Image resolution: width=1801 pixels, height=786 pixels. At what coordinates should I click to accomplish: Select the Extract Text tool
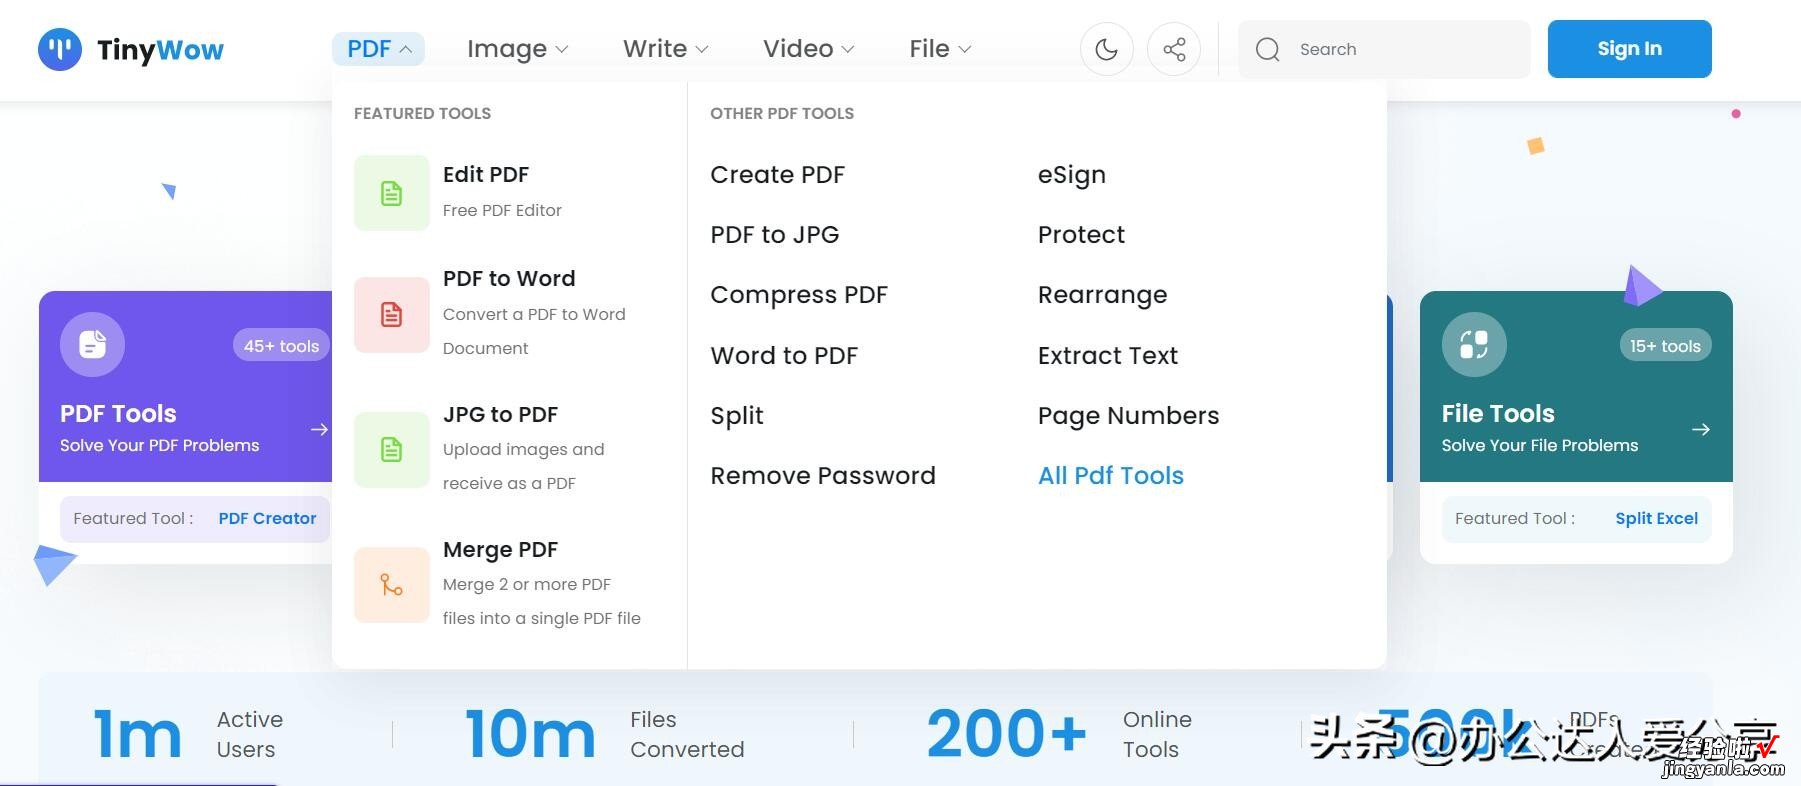coord(1108,356)
